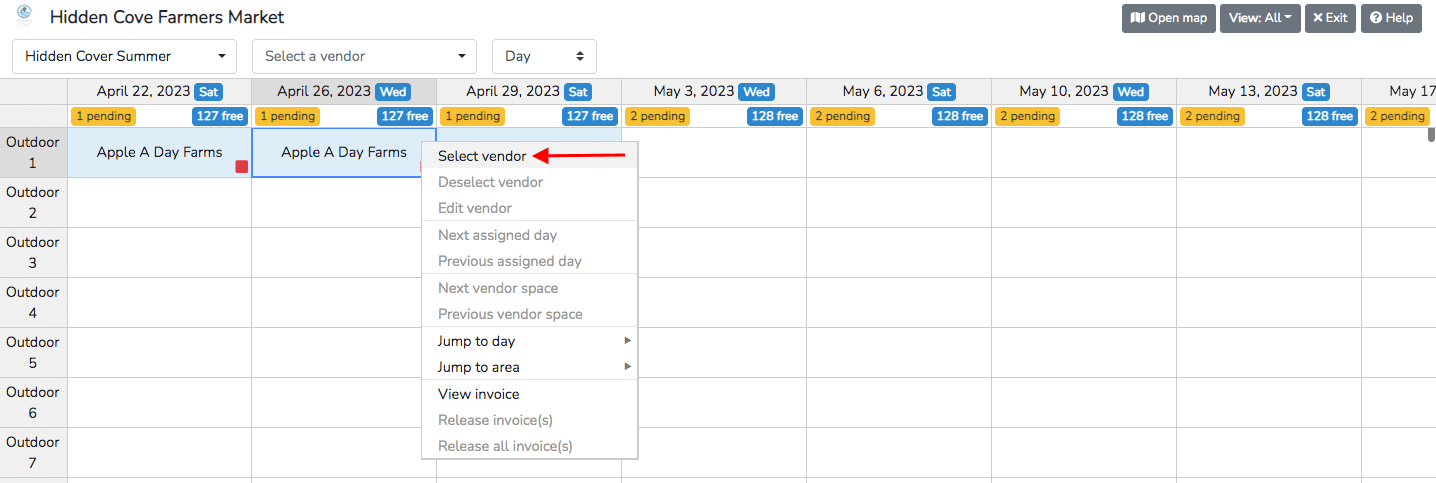
Task: Expand Jump to day submenu
Action: click(x=529, y=341)
